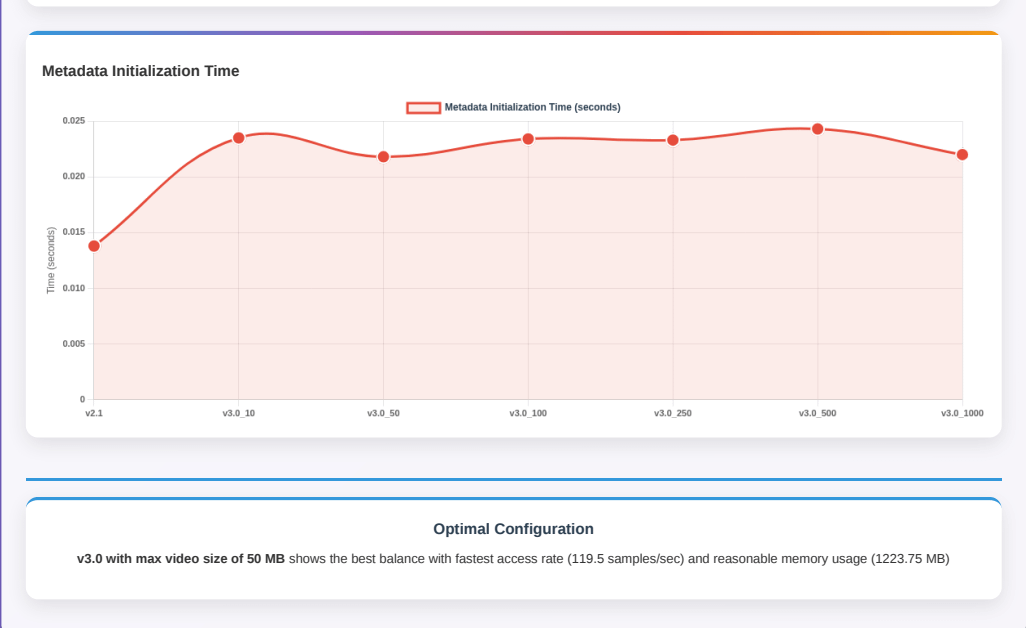Click the v3.0_10 x-axis label
The height and width of the screenshot is (628, 1026).
(239, 413)
